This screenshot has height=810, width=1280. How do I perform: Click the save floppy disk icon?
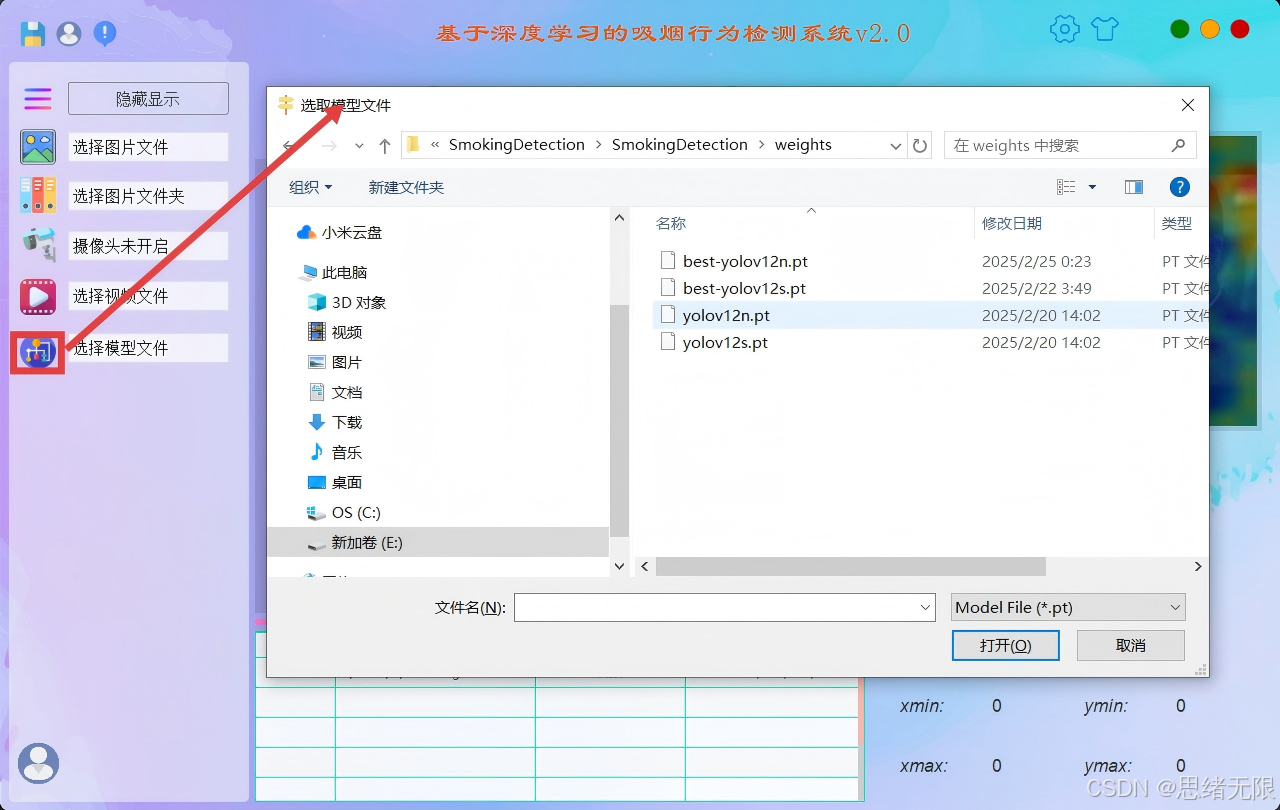point(32,33)
